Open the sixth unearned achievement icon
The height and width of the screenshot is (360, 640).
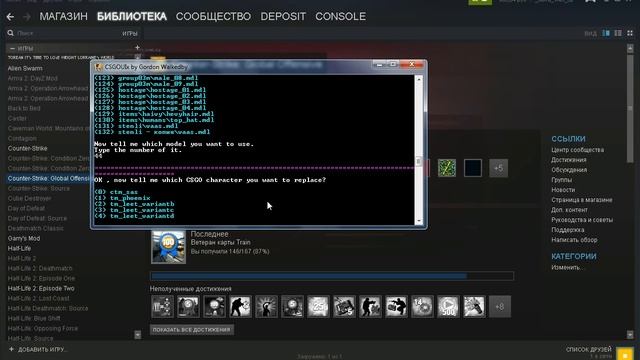292,307
